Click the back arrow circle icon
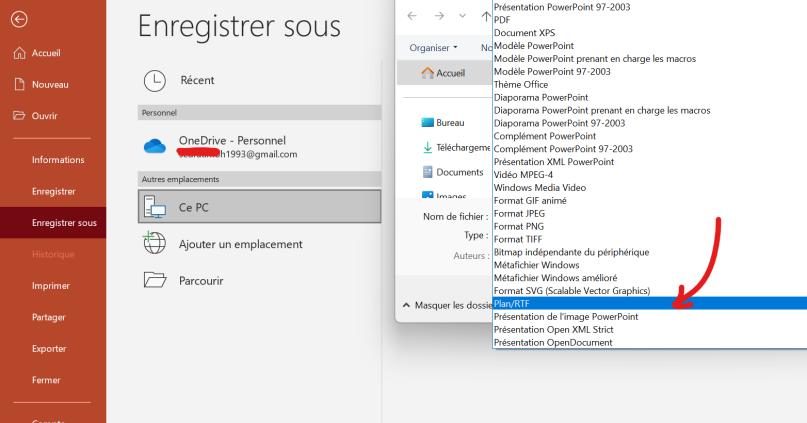 pyautogui.click(x=19, y=20)
